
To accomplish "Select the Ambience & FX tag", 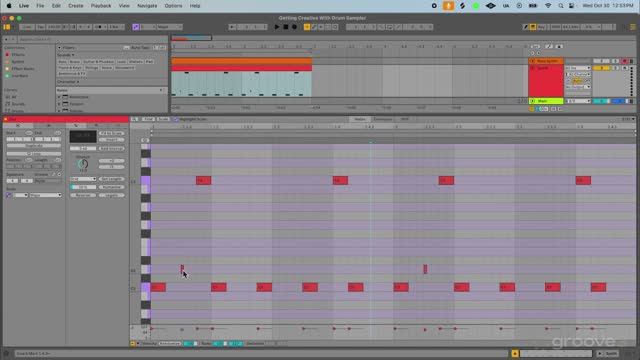I will tap(72, 74).
